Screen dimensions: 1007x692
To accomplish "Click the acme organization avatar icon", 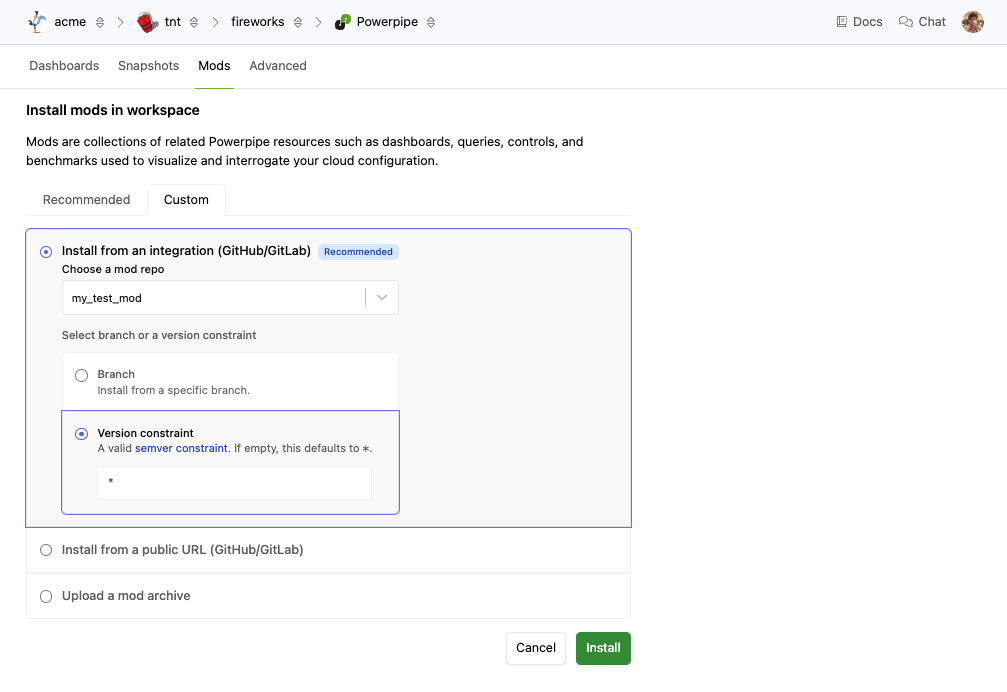I will tap(38, 21).
